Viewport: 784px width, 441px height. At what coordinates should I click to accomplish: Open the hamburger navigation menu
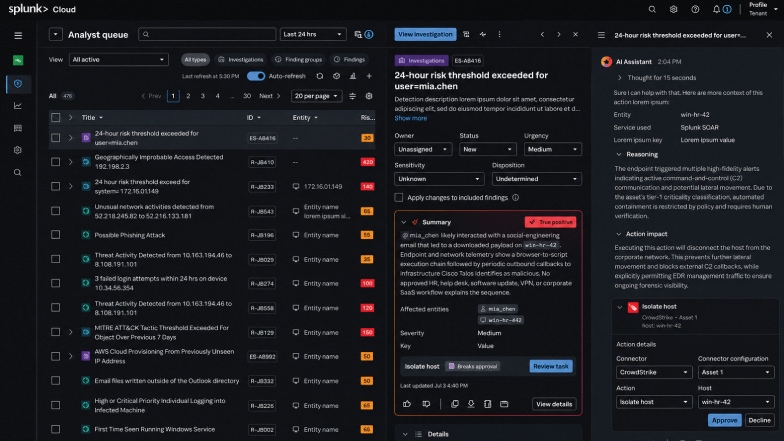tap(18, 36)
